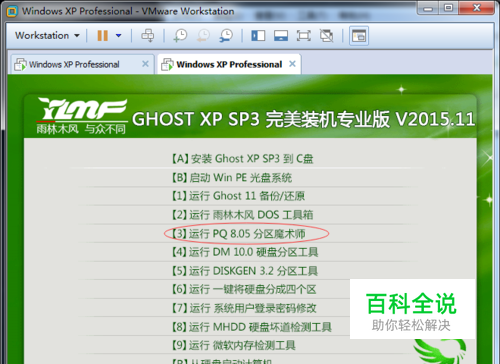Open the Workstation dropdown menu
Viewport: 500px width, 364px height.
(x=47, y=35)
